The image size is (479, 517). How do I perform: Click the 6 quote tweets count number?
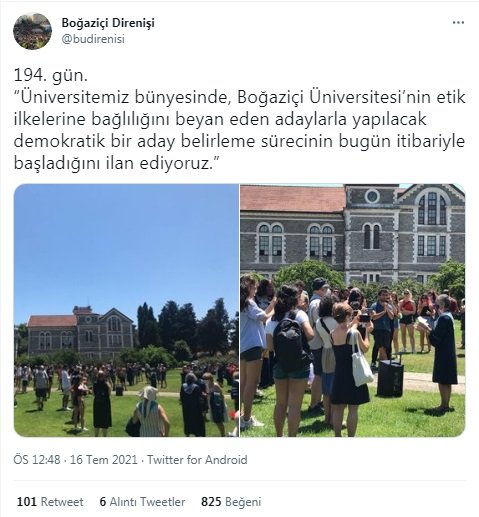point(103,502)
